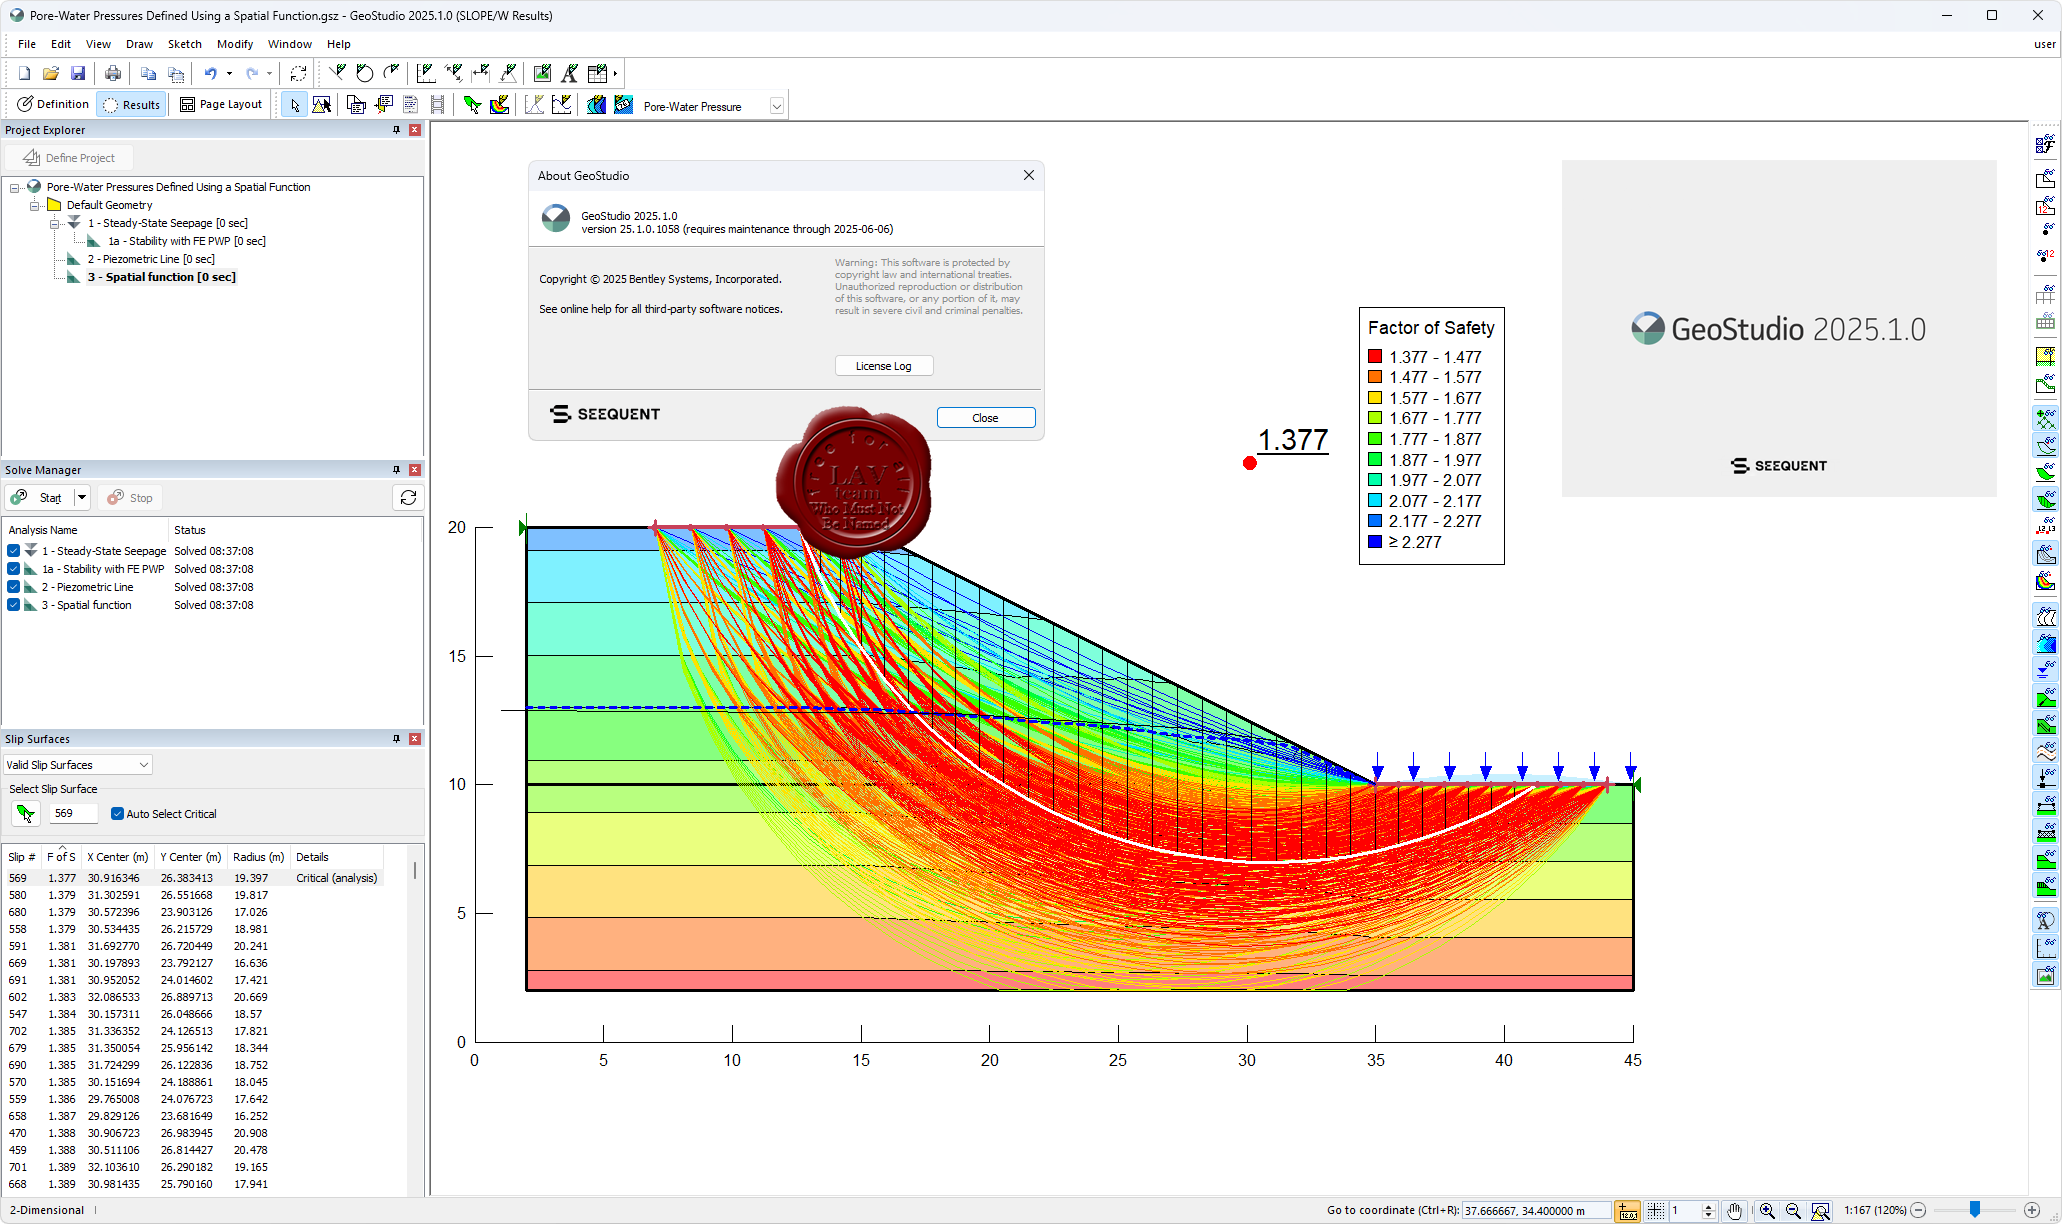Click the Define Project button
2062x1224 pixels.
69,158
